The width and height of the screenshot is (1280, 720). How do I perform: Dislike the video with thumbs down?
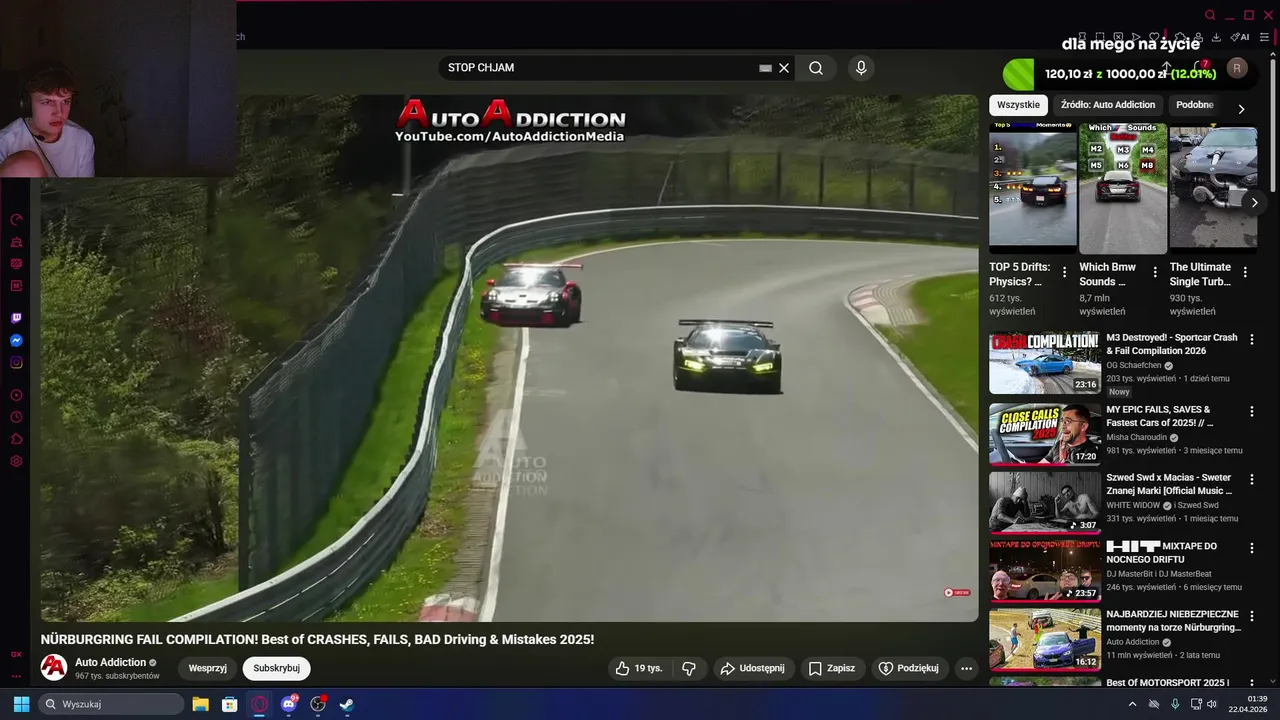689,668
